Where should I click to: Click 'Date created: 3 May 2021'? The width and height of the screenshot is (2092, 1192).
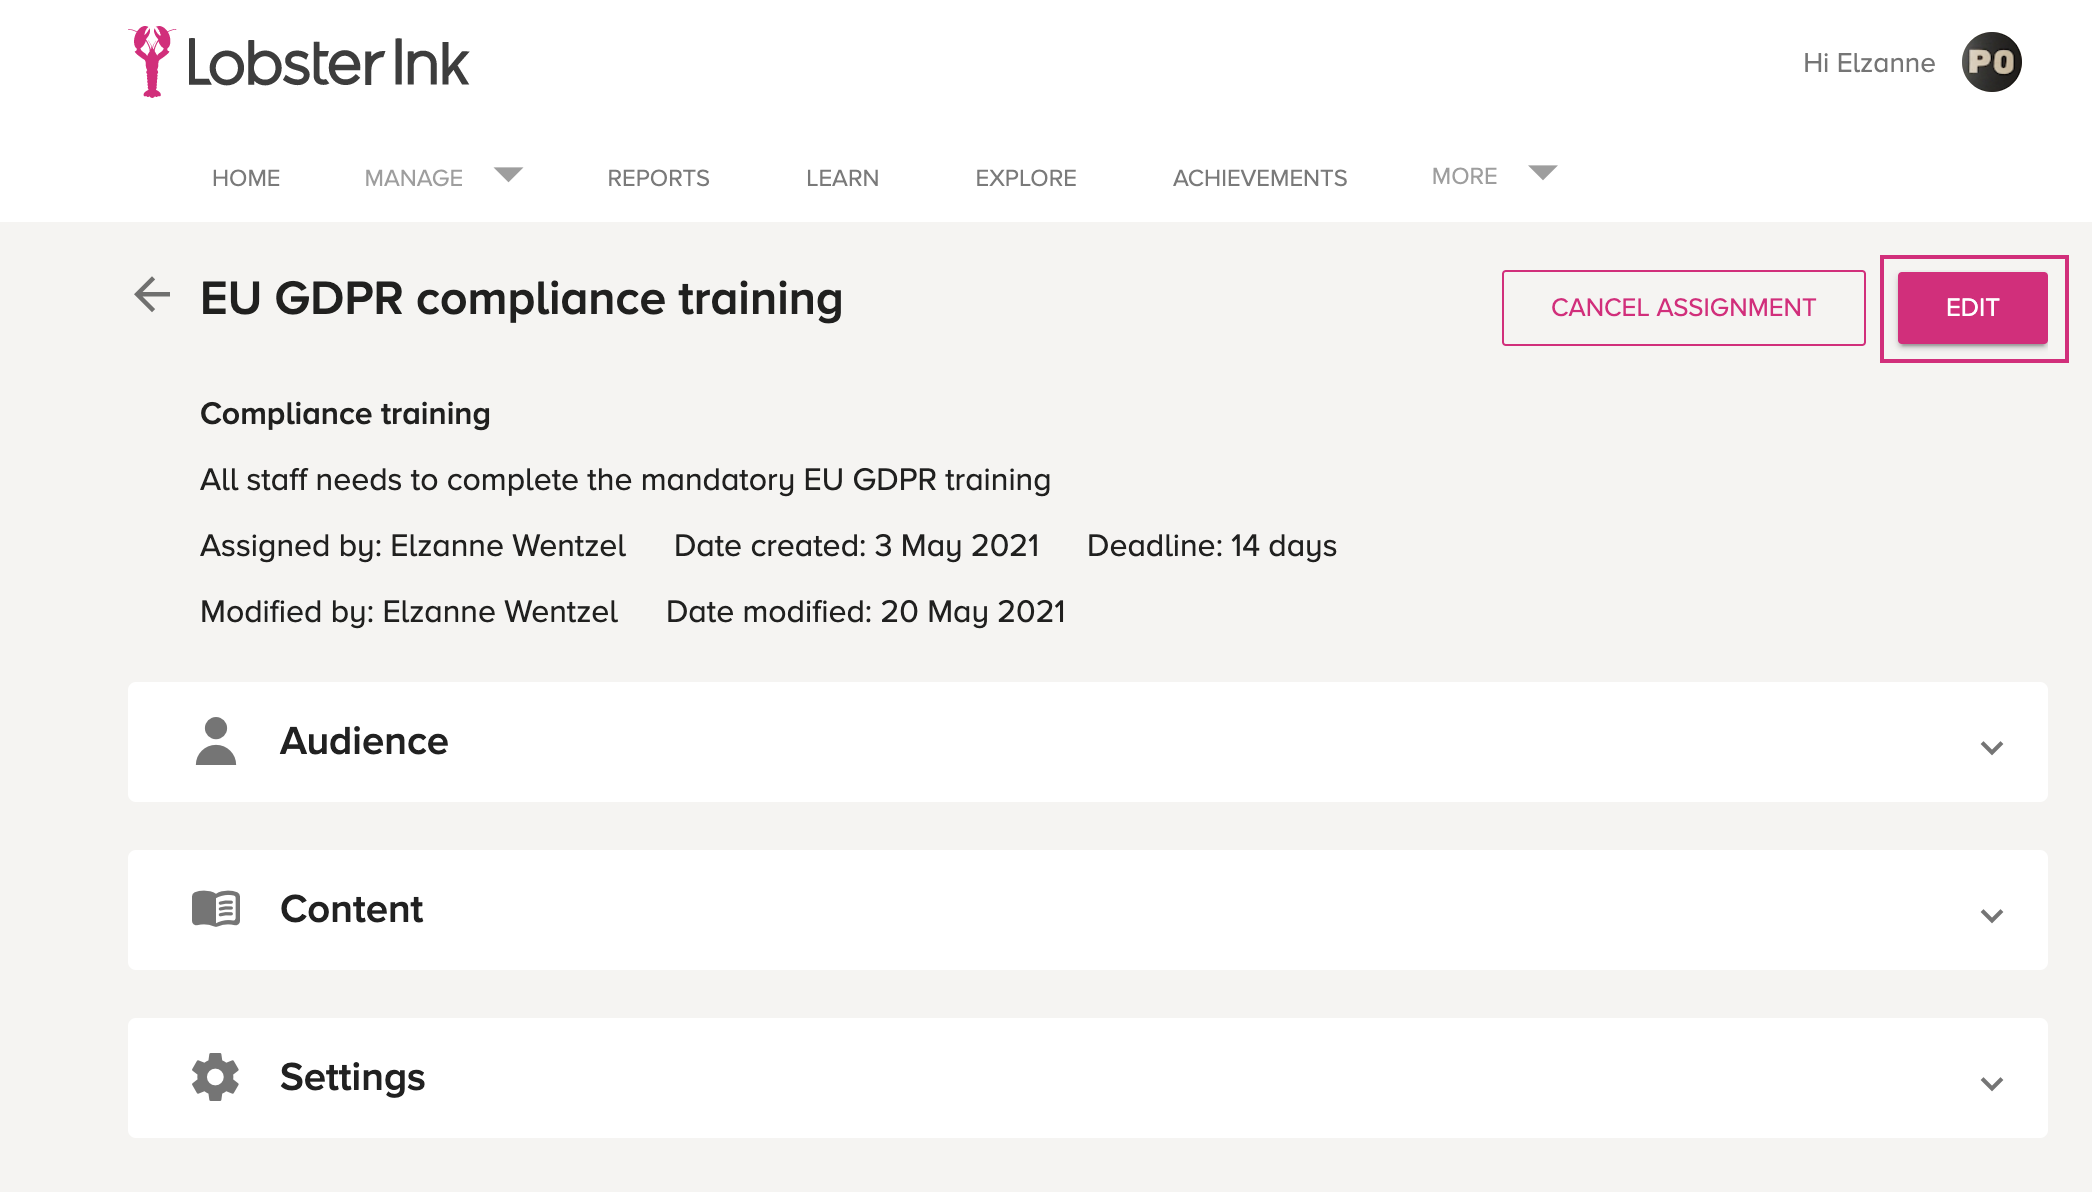(857, 546)
